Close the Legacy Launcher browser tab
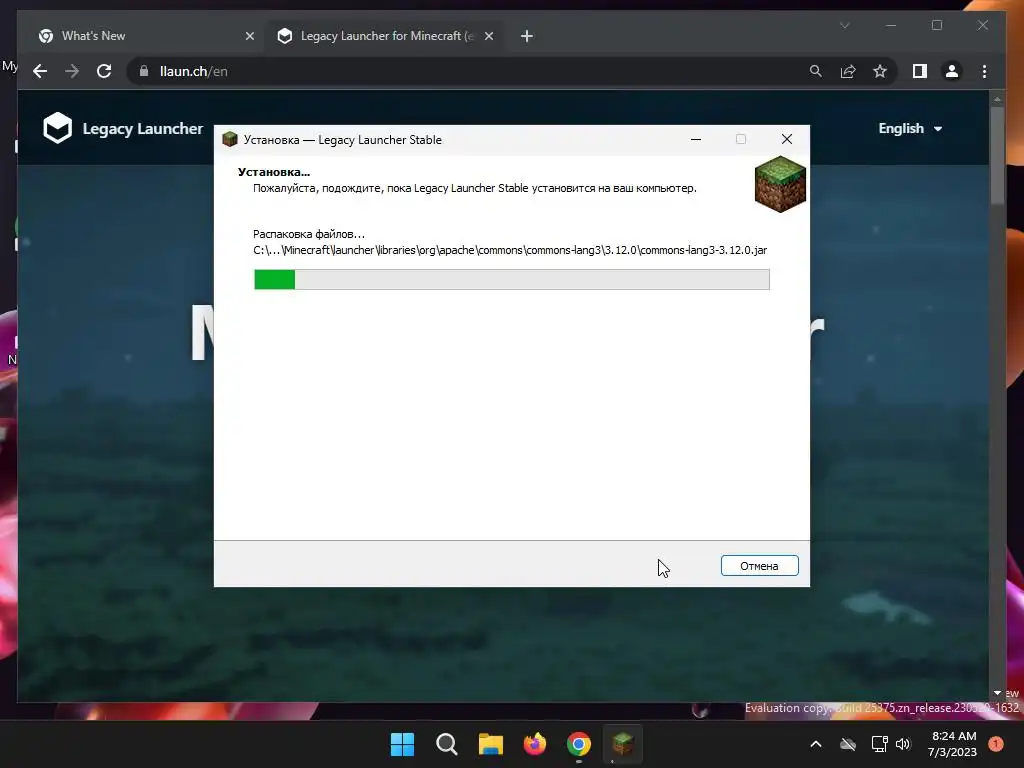 [488, 36]
